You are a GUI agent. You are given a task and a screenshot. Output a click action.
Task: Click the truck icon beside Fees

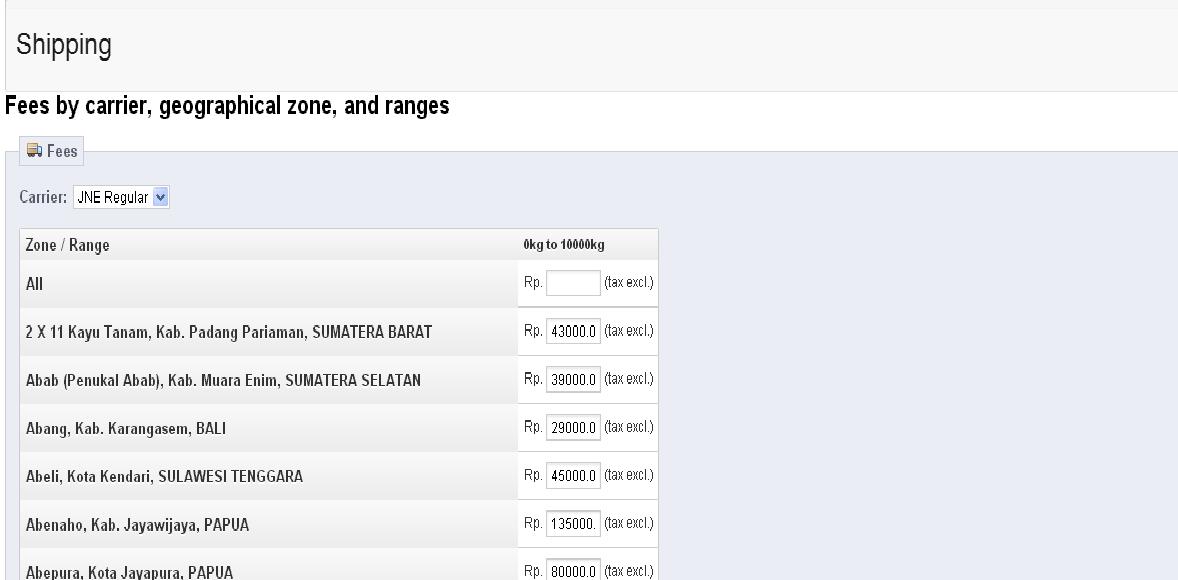click(34, 150)
